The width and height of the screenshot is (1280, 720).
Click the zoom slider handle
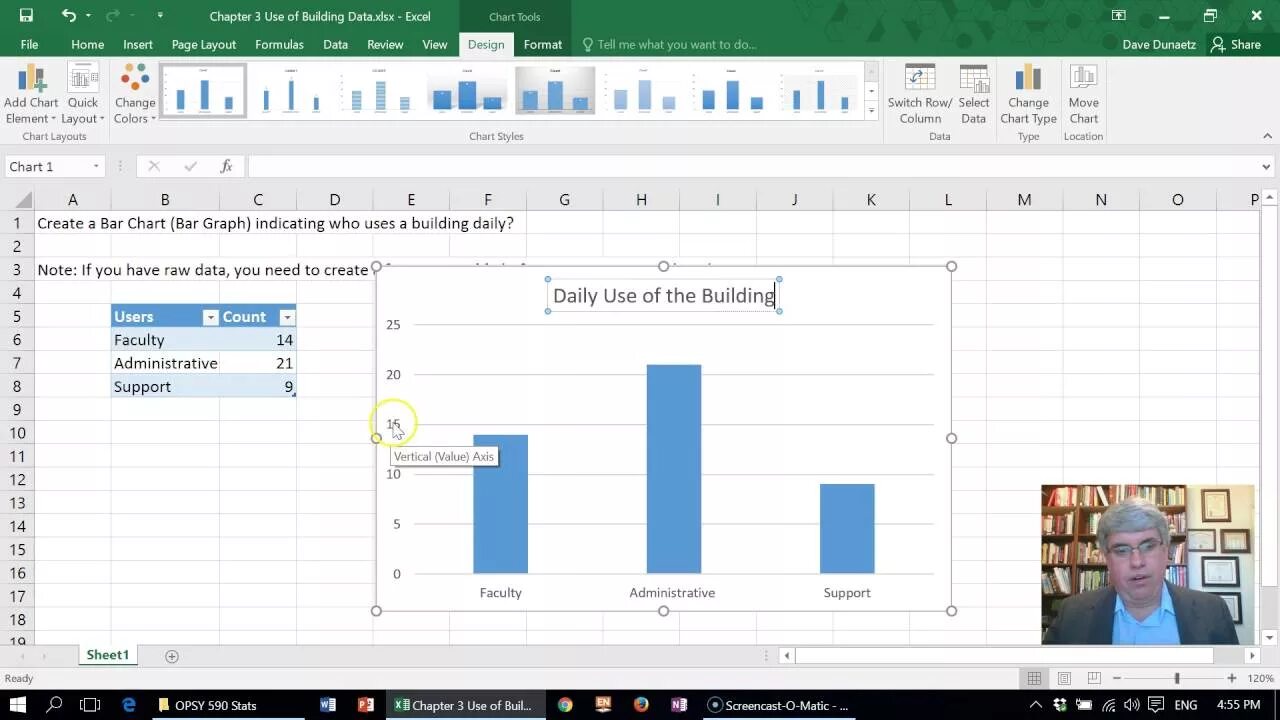coord(1177,678)
